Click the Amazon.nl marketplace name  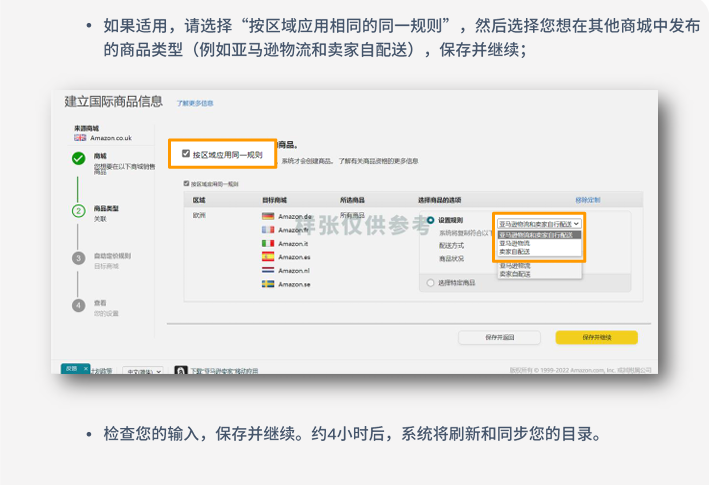[x=294, y=271]
